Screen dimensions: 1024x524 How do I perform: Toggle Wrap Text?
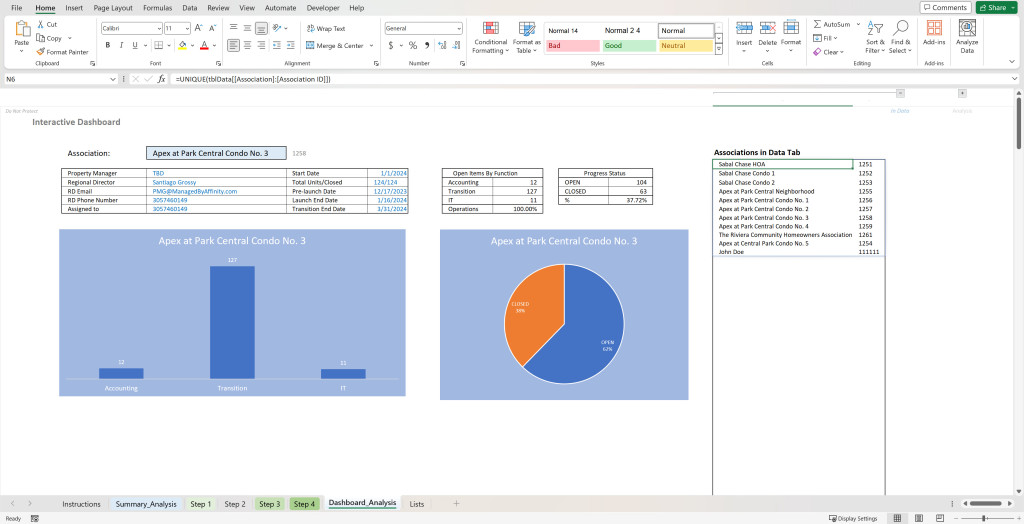pyautogui.click(x=326, y=28)
